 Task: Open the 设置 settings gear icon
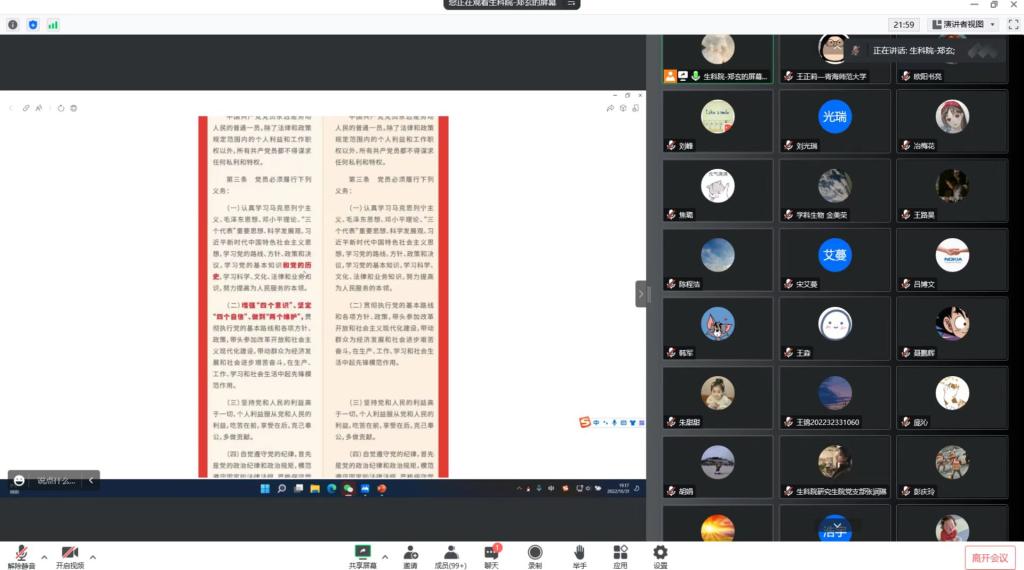tap(660, 553)
